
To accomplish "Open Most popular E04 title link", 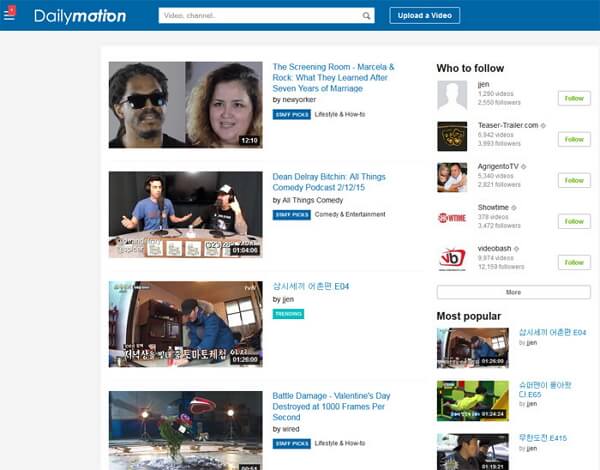I will pos(552,333).
